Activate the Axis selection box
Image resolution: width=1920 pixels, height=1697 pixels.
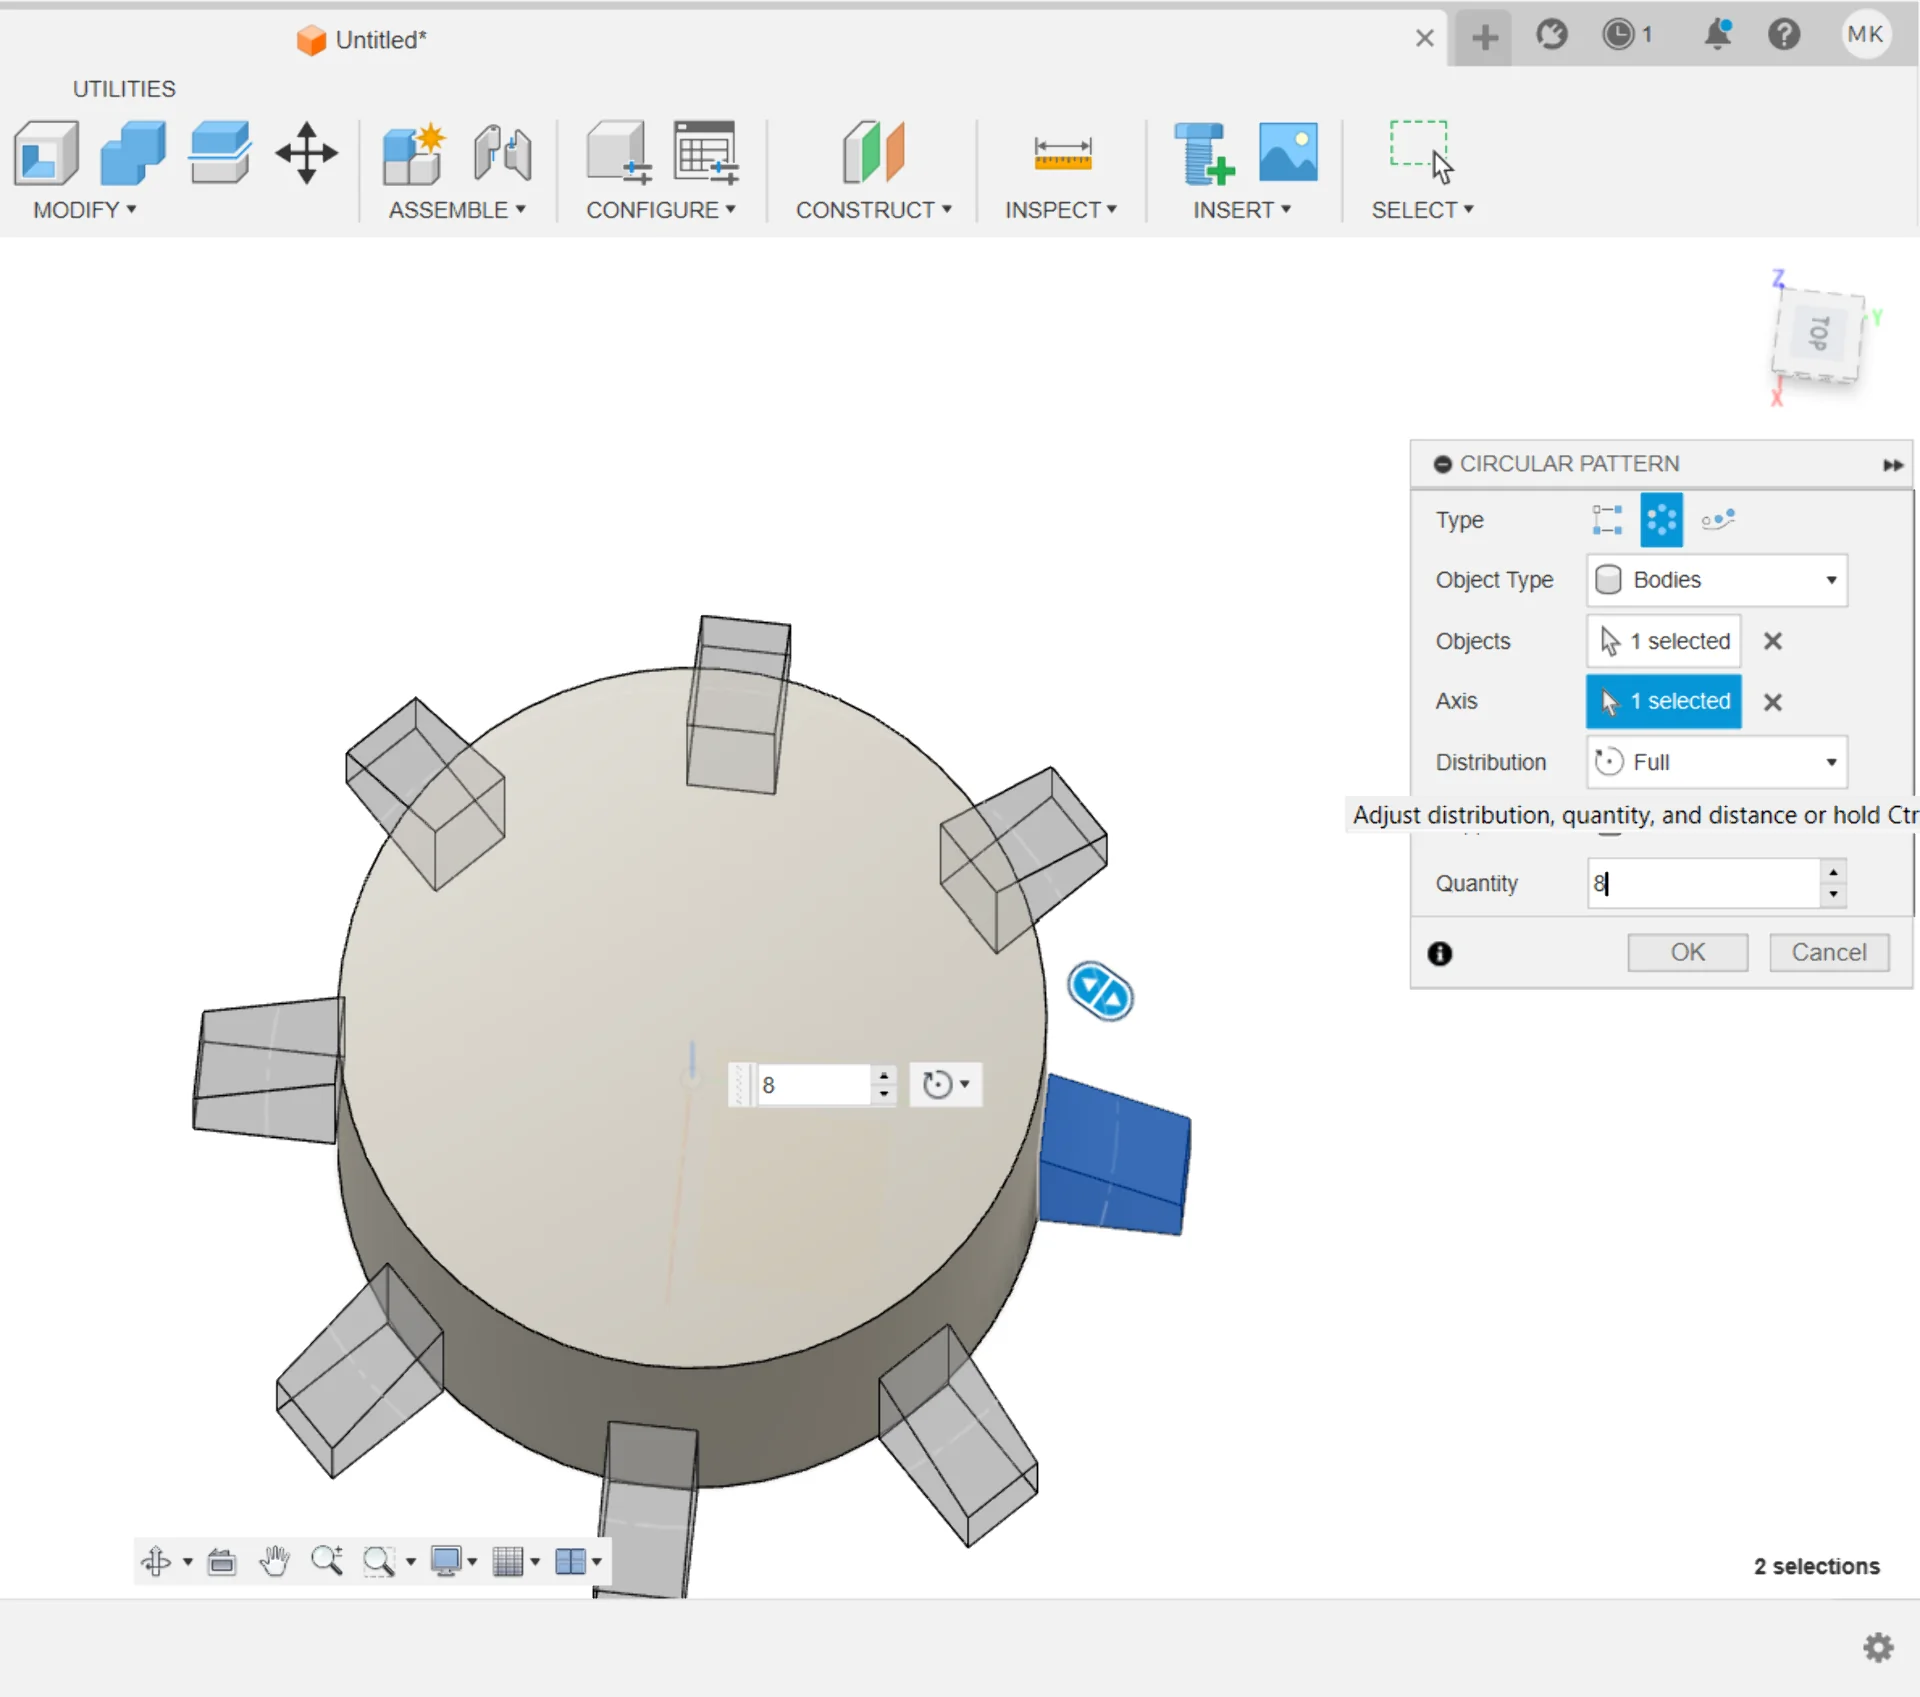coord(1663,701)
